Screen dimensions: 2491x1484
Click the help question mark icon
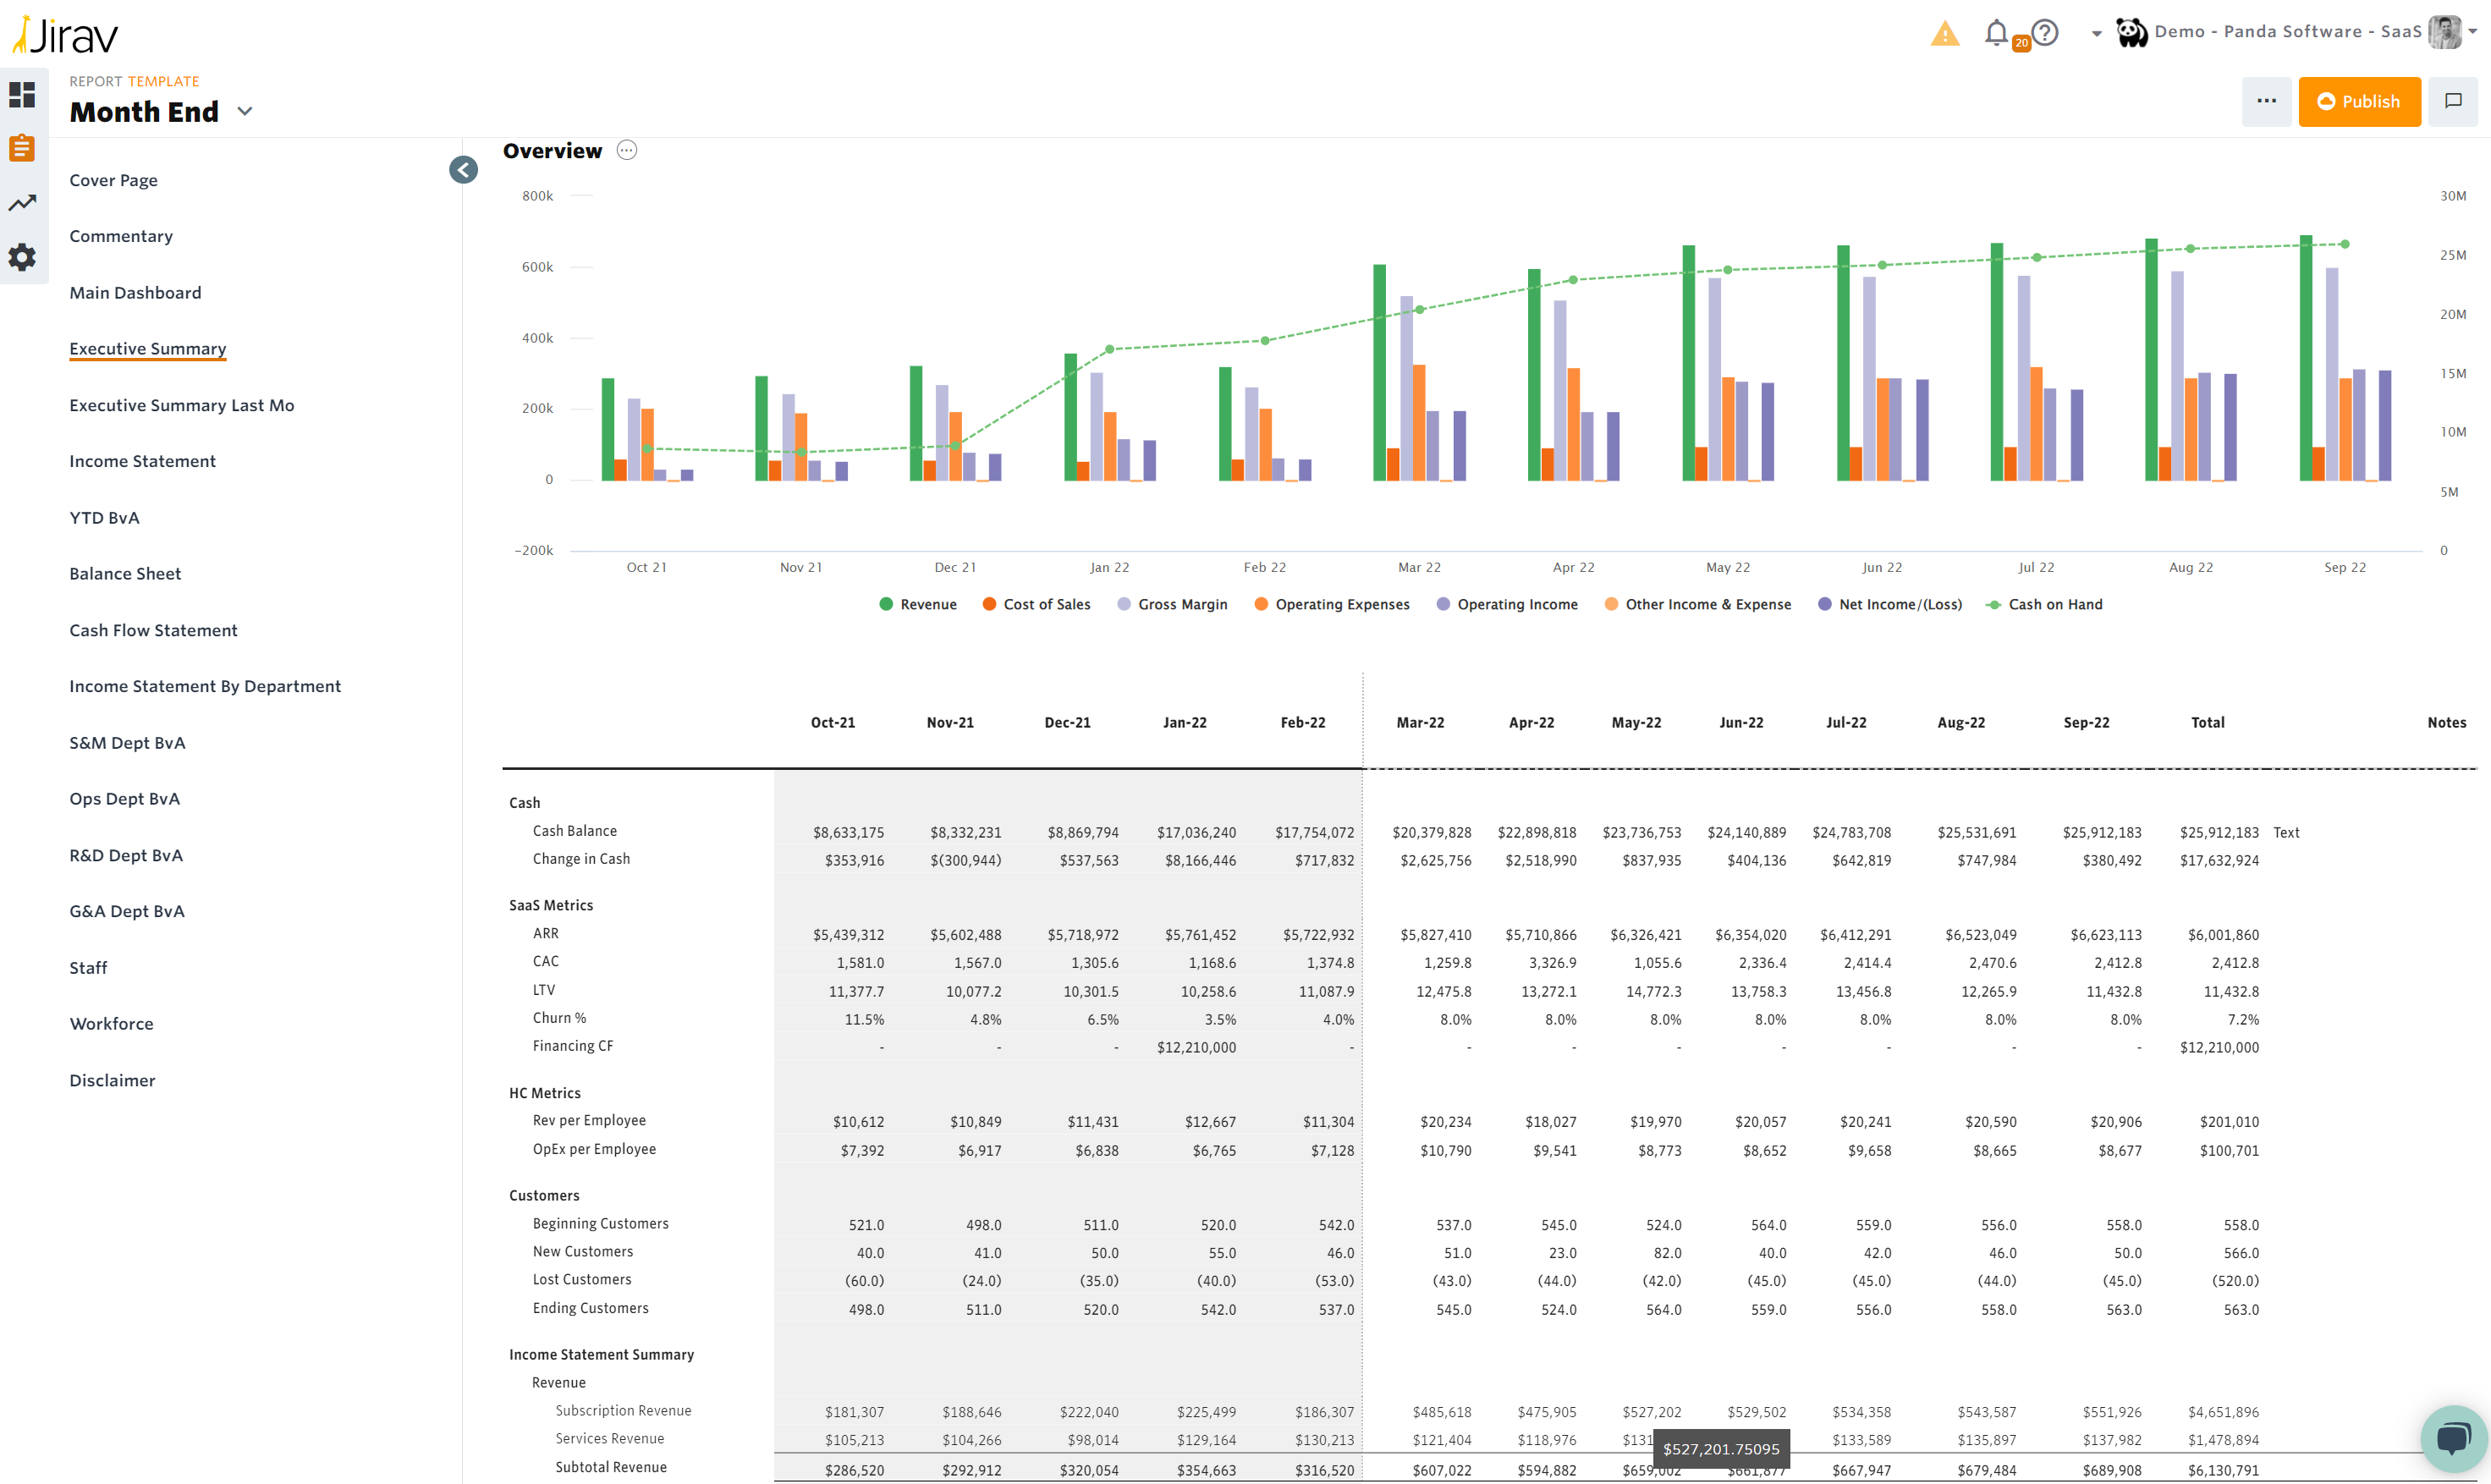point(2045,33)
